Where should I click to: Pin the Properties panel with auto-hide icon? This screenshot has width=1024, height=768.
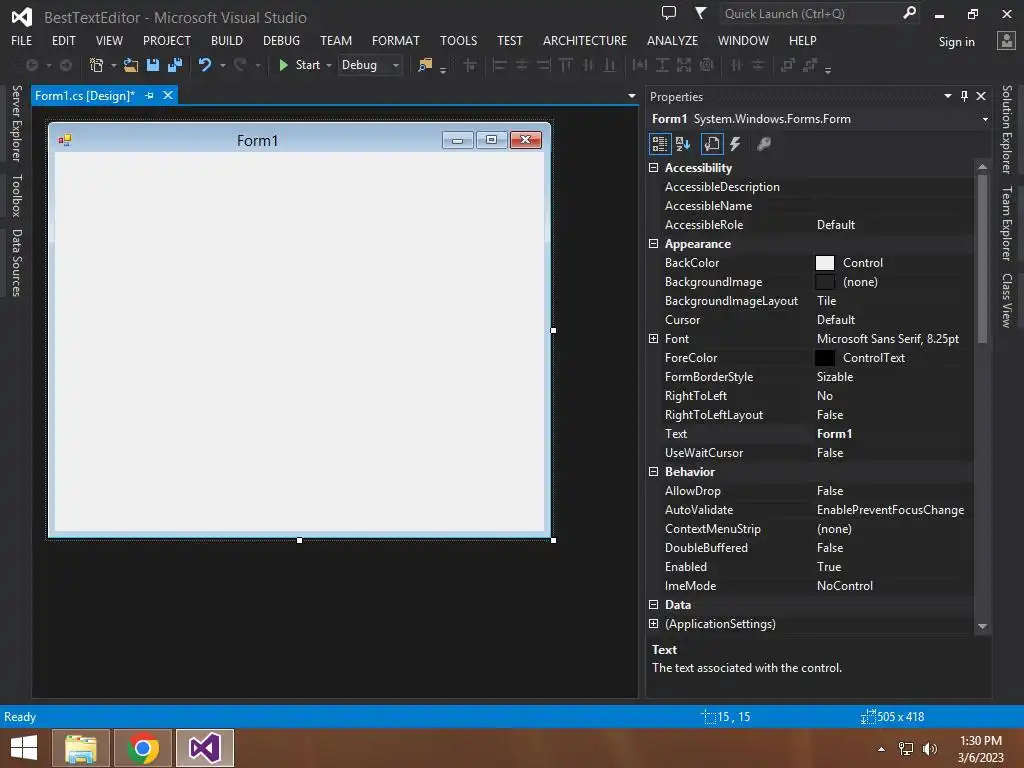(x=965, y=96)
